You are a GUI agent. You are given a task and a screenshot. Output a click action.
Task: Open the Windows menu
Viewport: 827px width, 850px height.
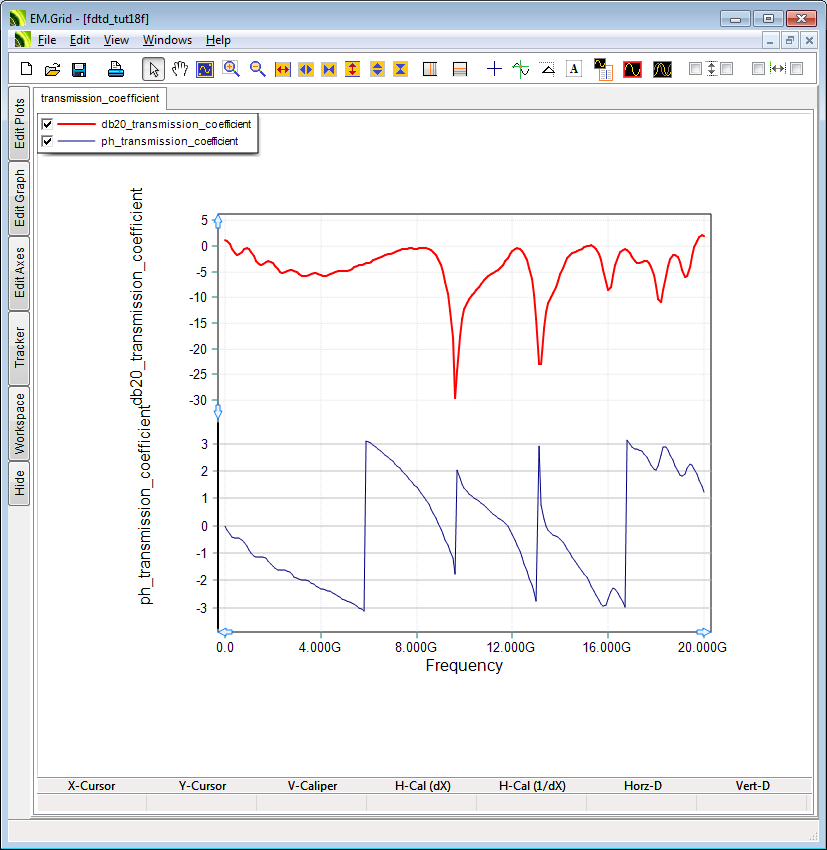(x=167, y=40)
